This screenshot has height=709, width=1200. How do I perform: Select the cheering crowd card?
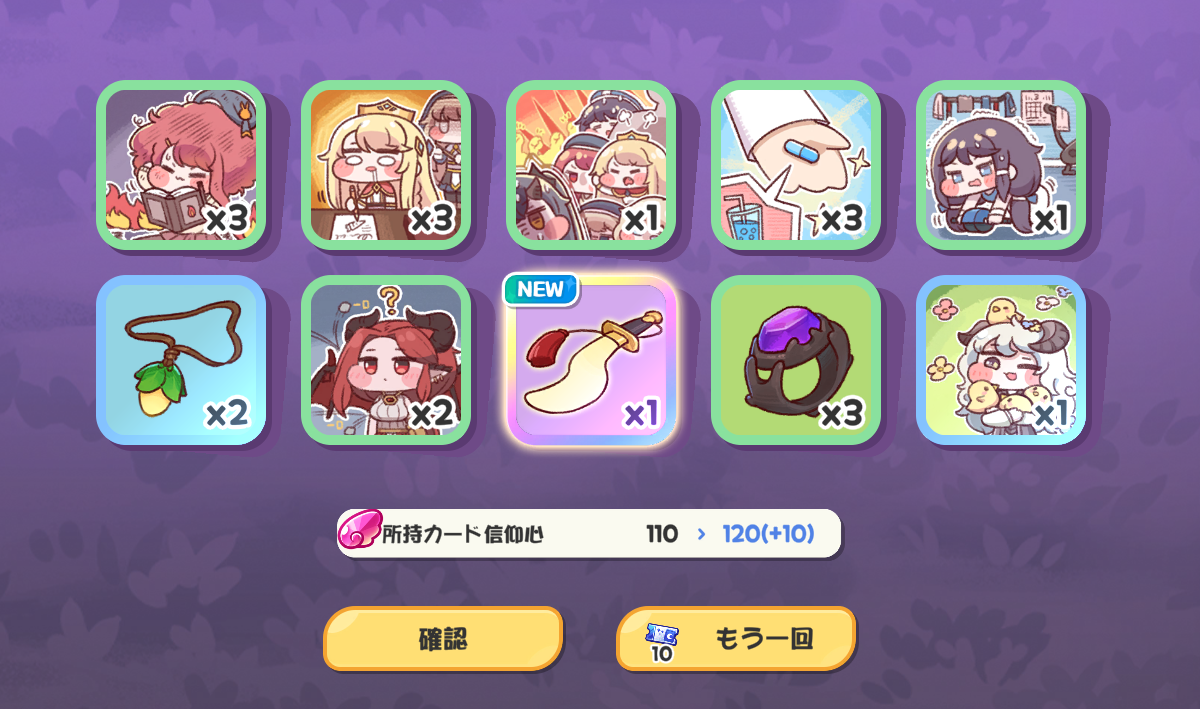click(591, 165)
